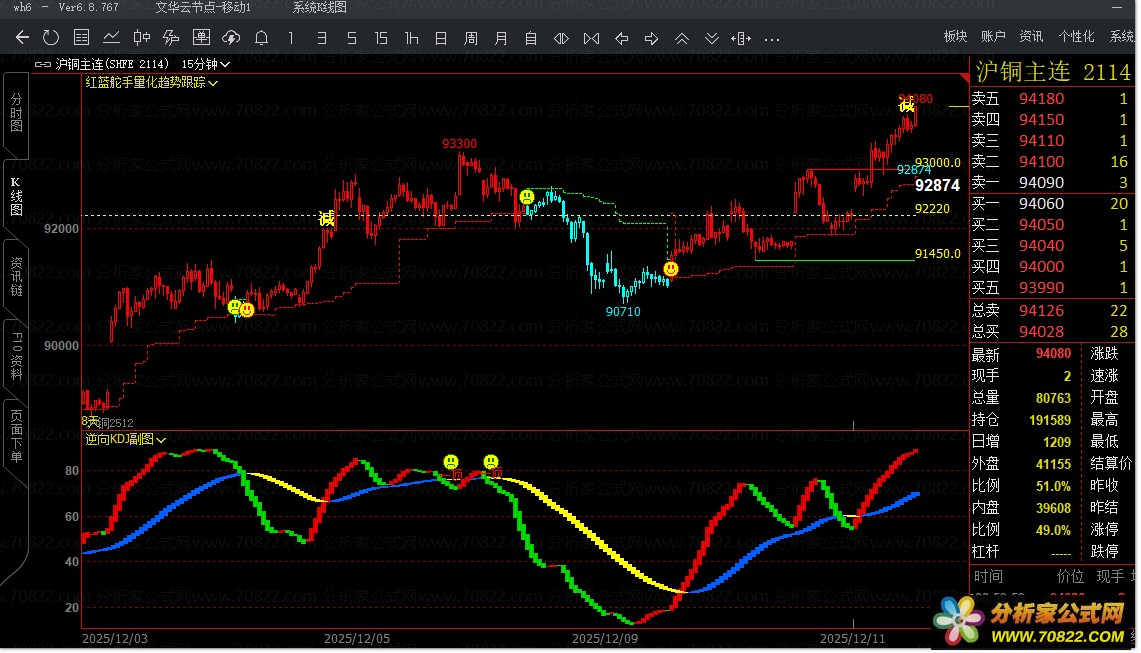
Task: Click the three-dot more options icon
Action: click(x=771, y=39)
